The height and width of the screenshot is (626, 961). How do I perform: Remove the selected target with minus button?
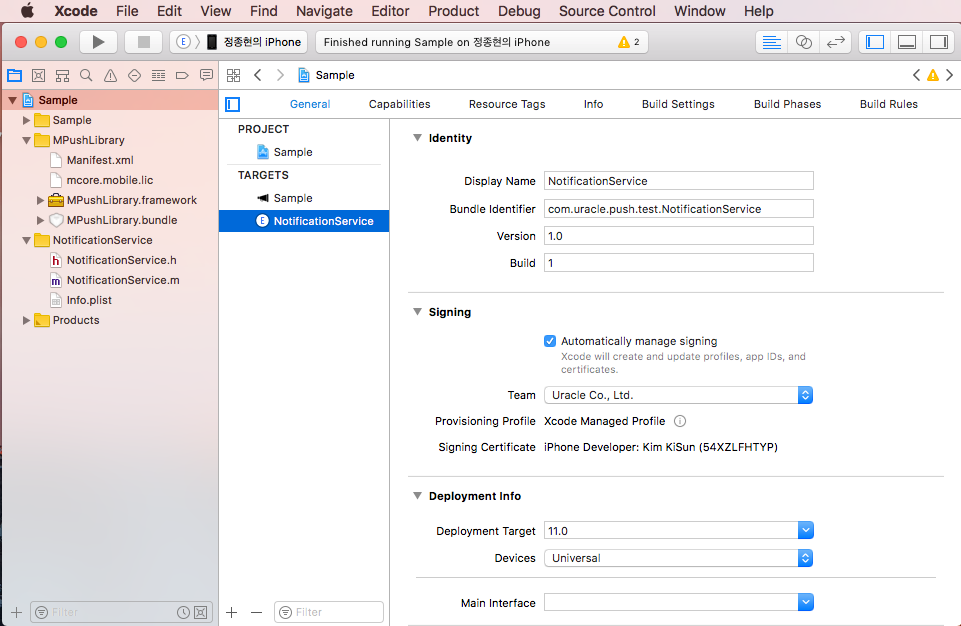[x=256, y=612]
